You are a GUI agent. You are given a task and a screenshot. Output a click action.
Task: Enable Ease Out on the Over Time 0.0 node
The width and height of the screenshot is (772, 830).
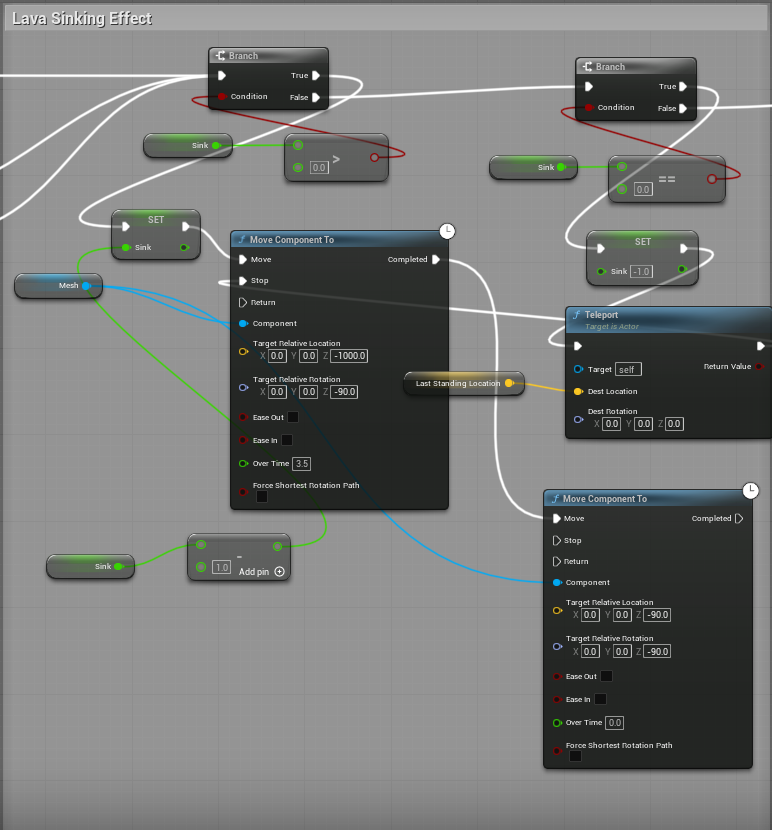606,676
